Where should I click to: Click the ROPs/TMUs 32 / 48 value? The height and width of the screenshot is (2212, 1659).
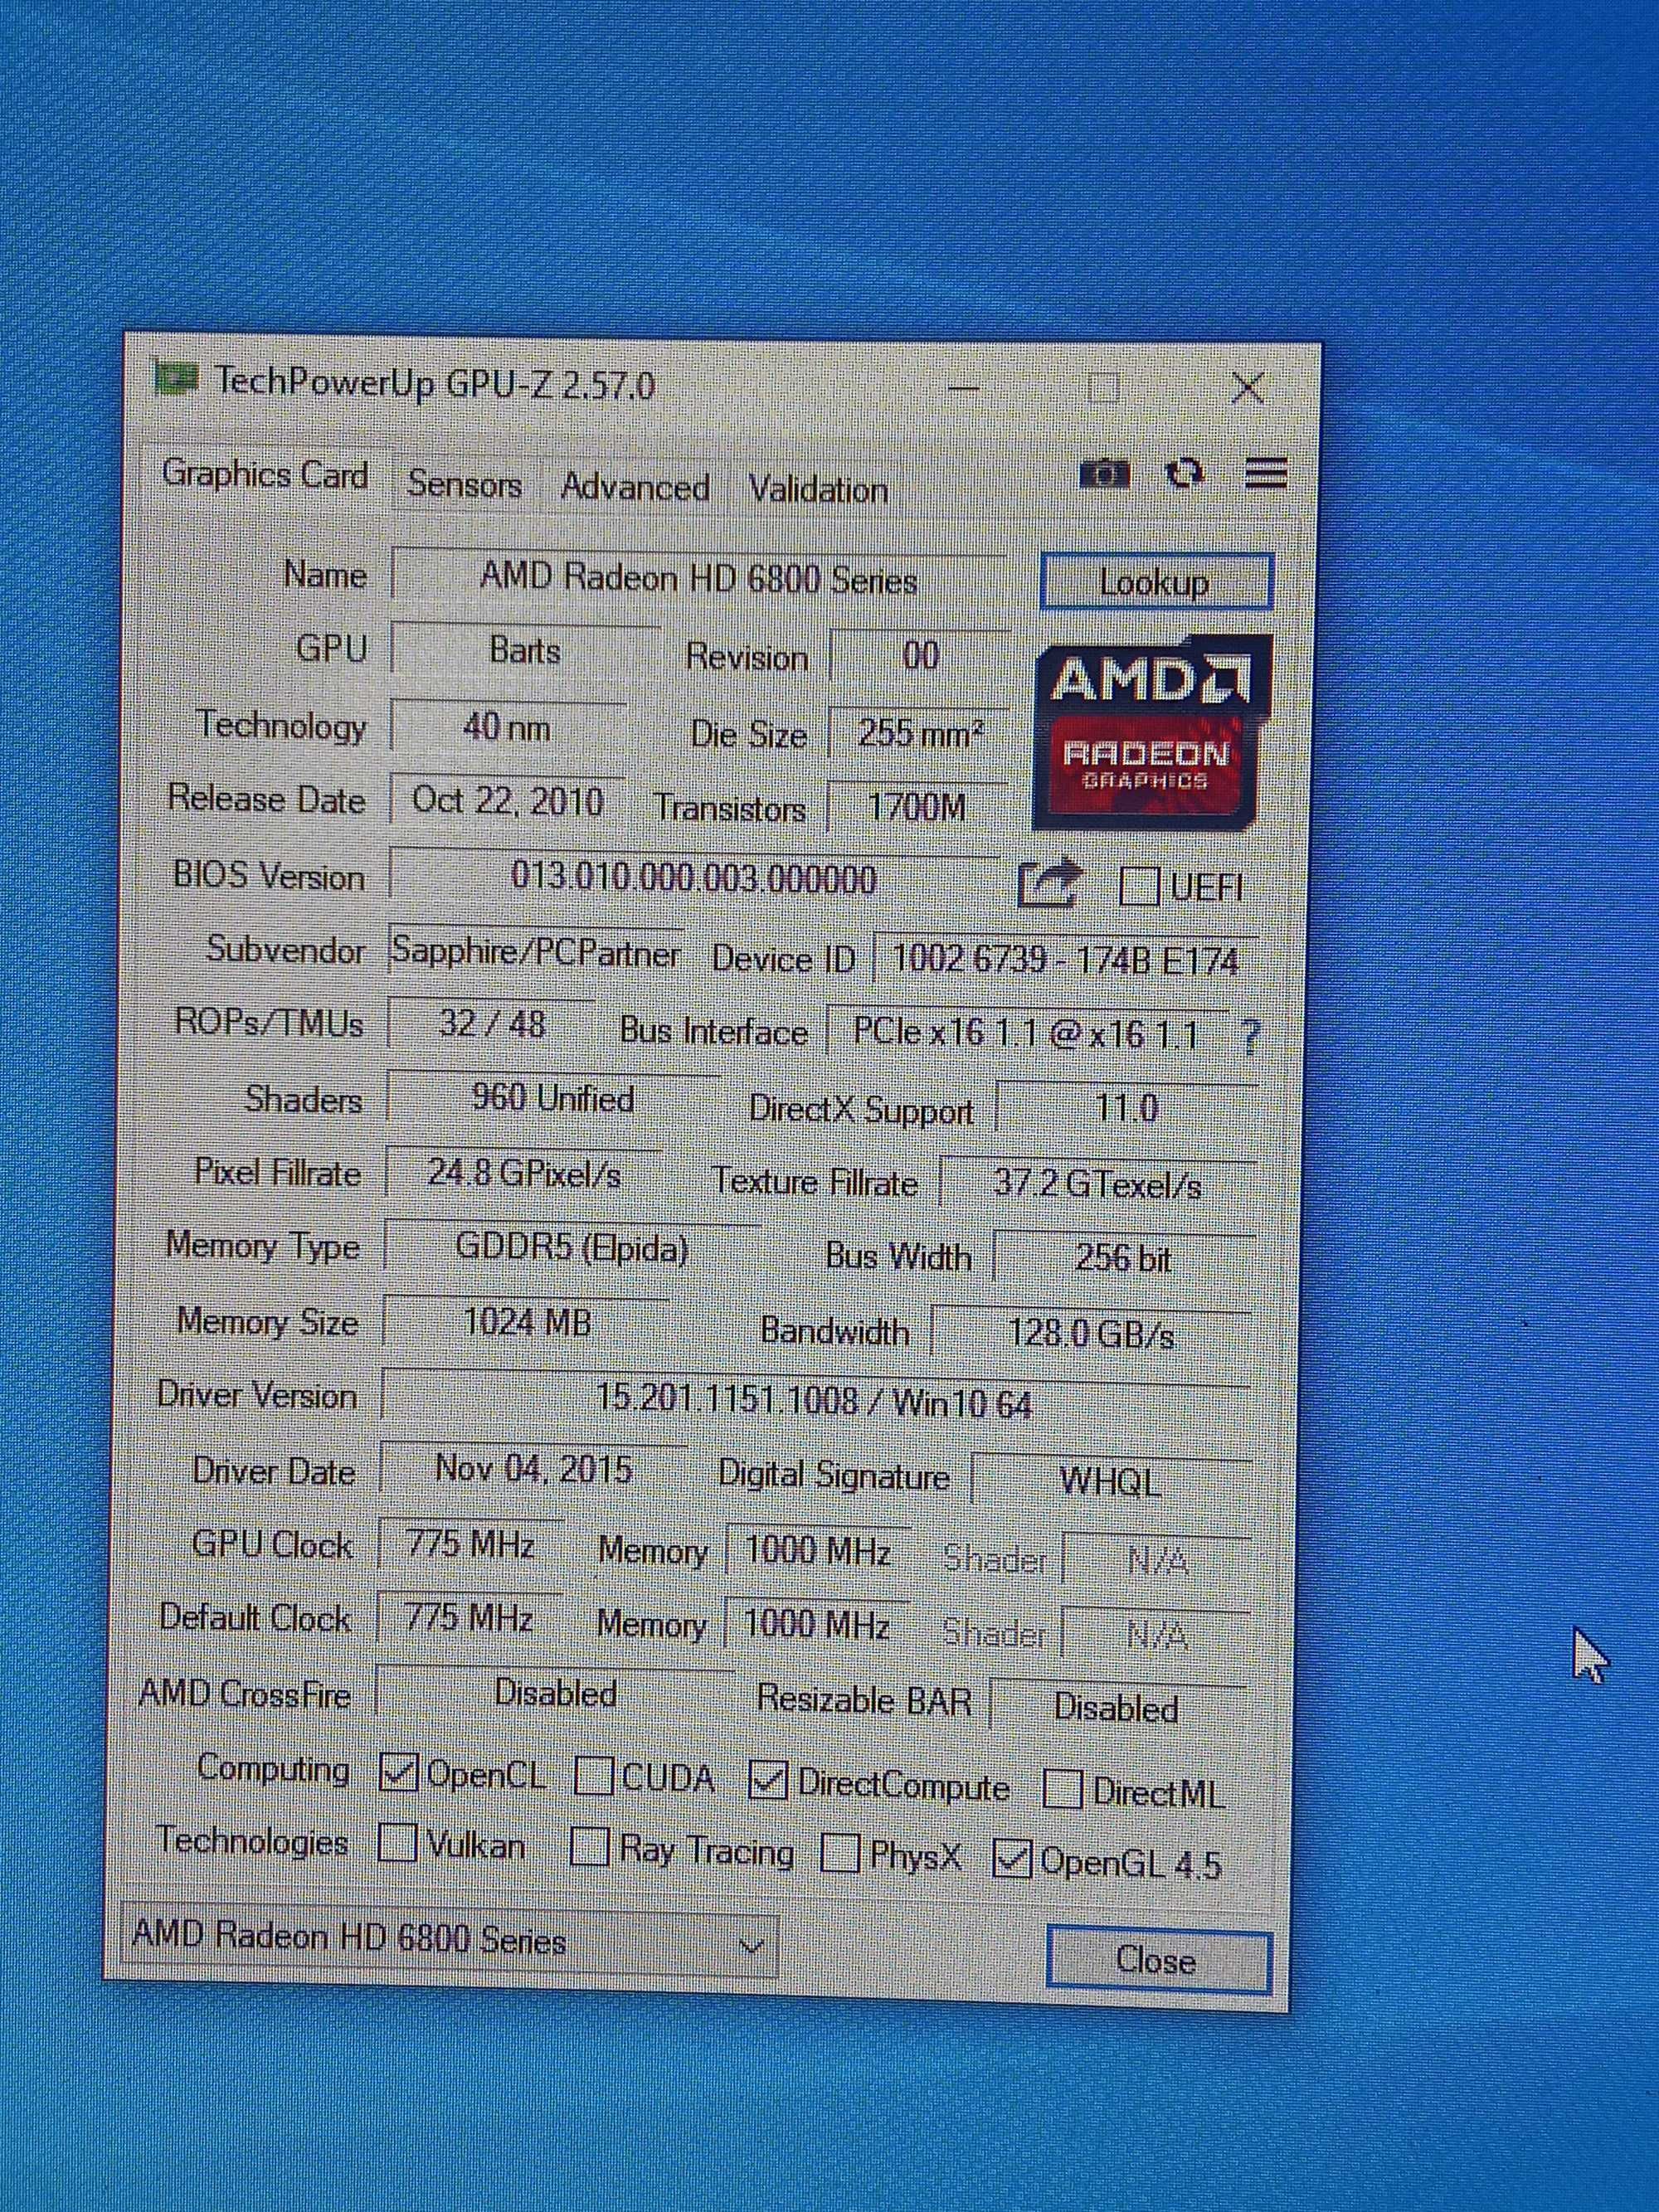coord(491,1024)
